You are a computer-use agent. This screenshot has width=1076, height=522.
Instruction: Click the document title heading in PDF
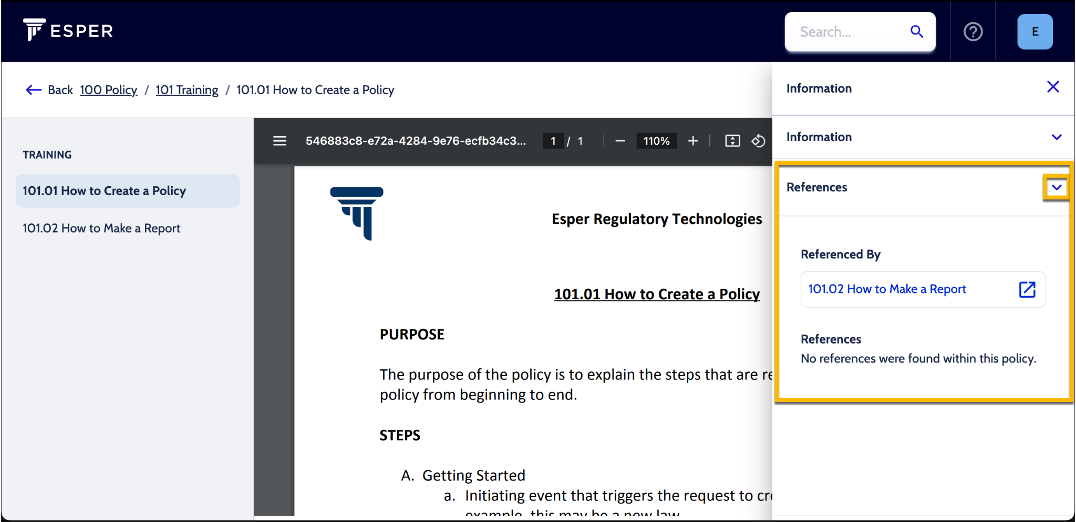(657, 294)
